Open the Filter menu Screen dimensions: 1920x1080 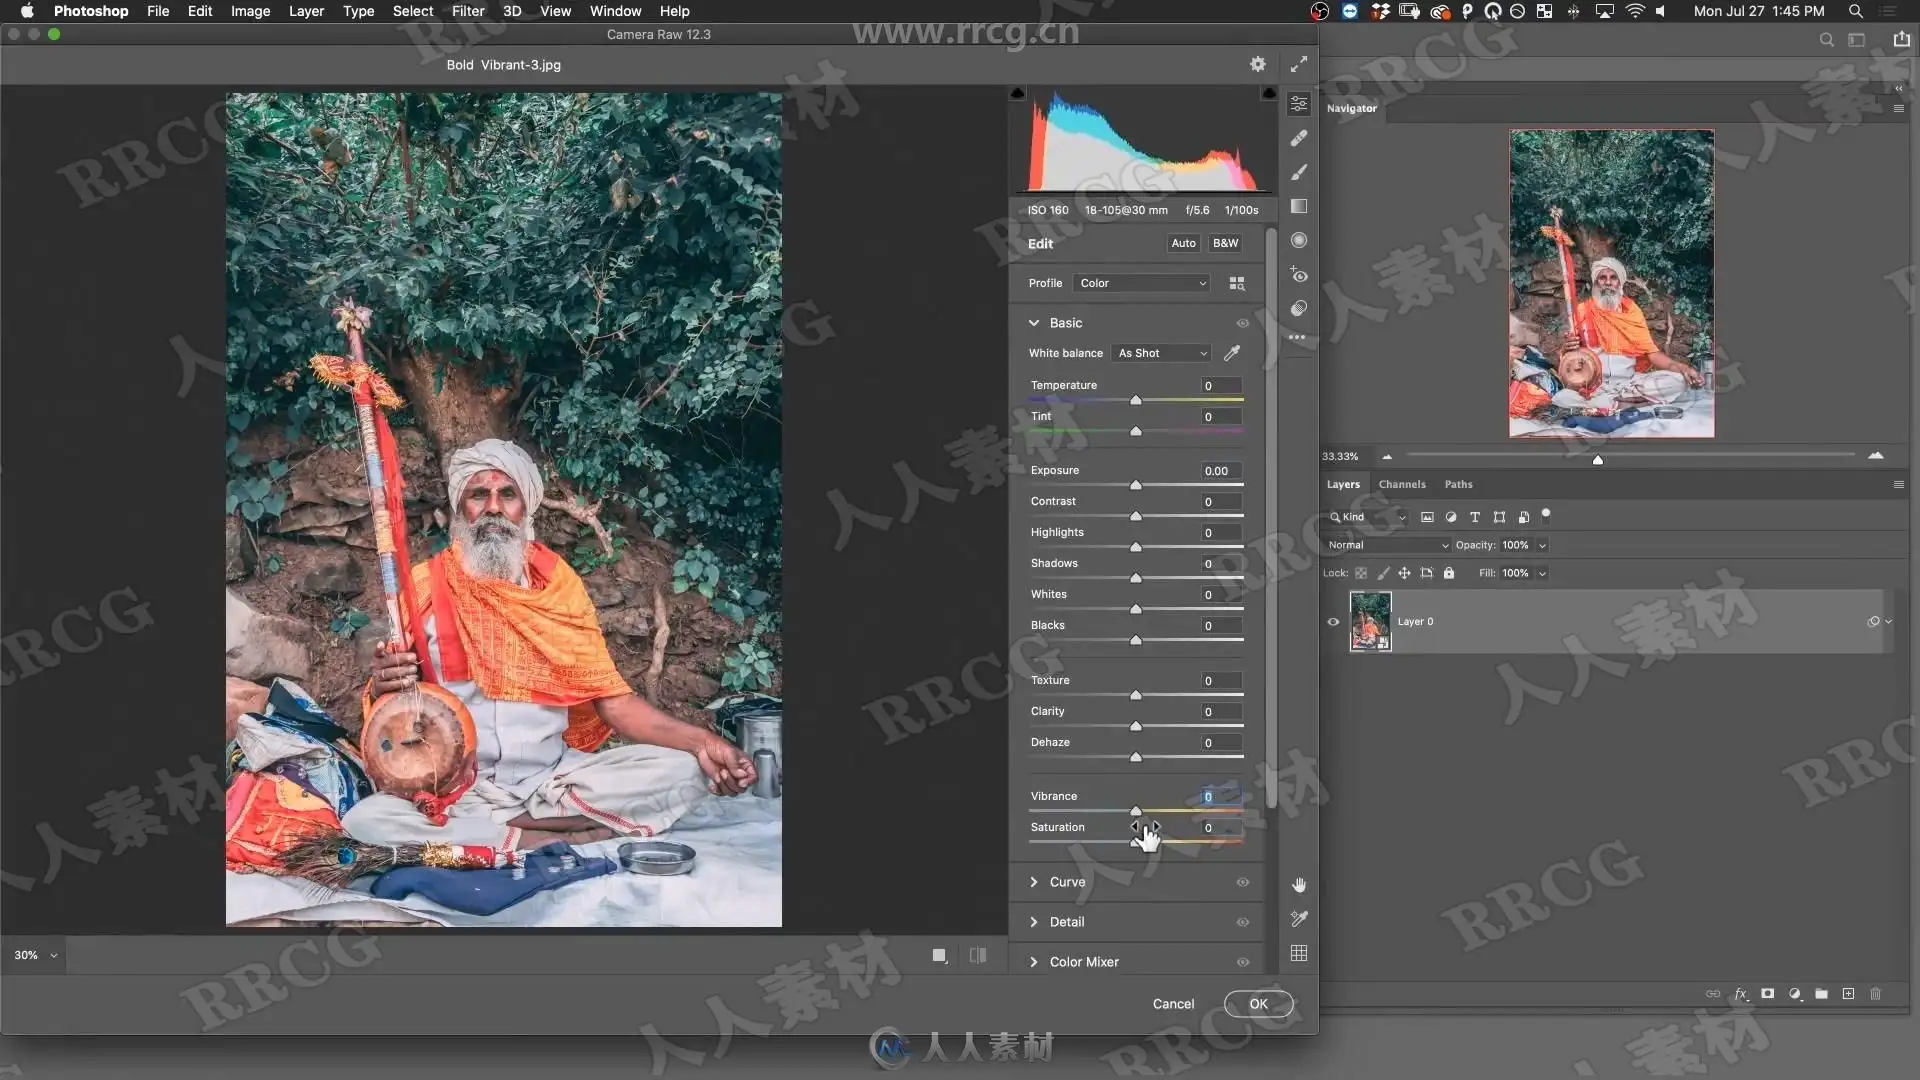coord(467,11)
